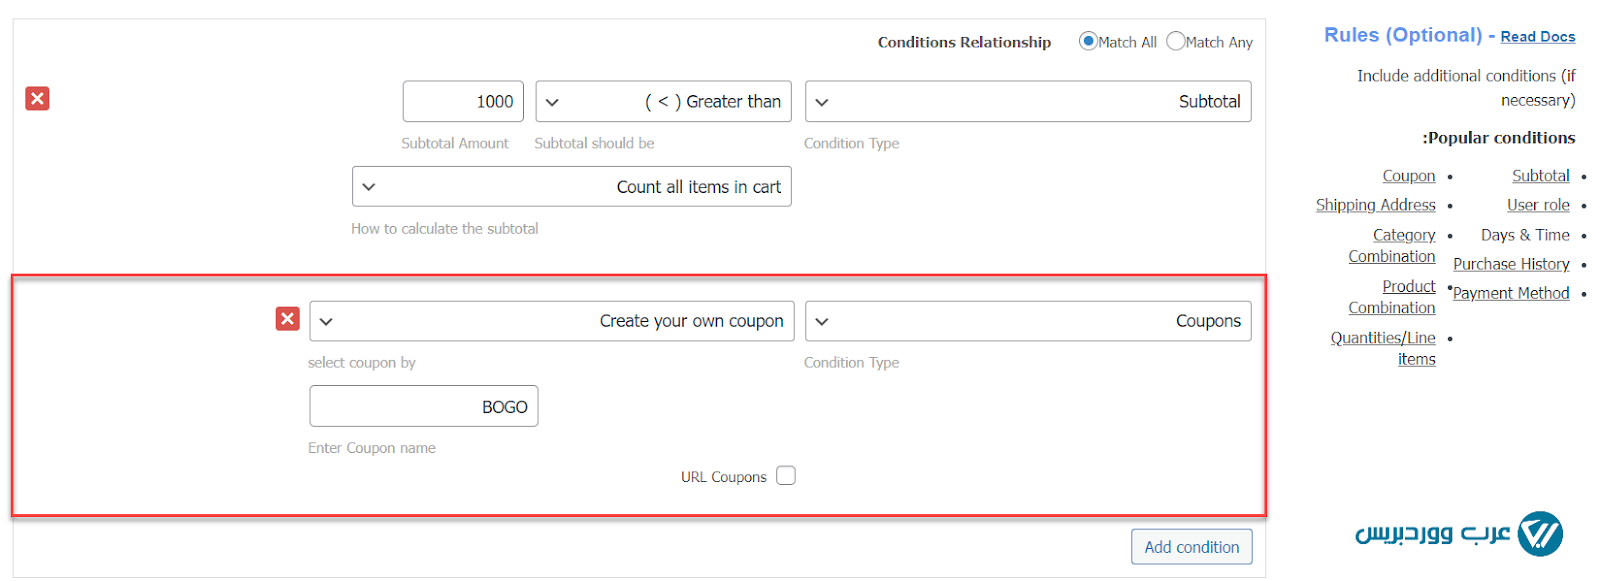The image size is (1600, 581).
Task: Open the Greater than comparison dropdown
Action: point(663,101)
